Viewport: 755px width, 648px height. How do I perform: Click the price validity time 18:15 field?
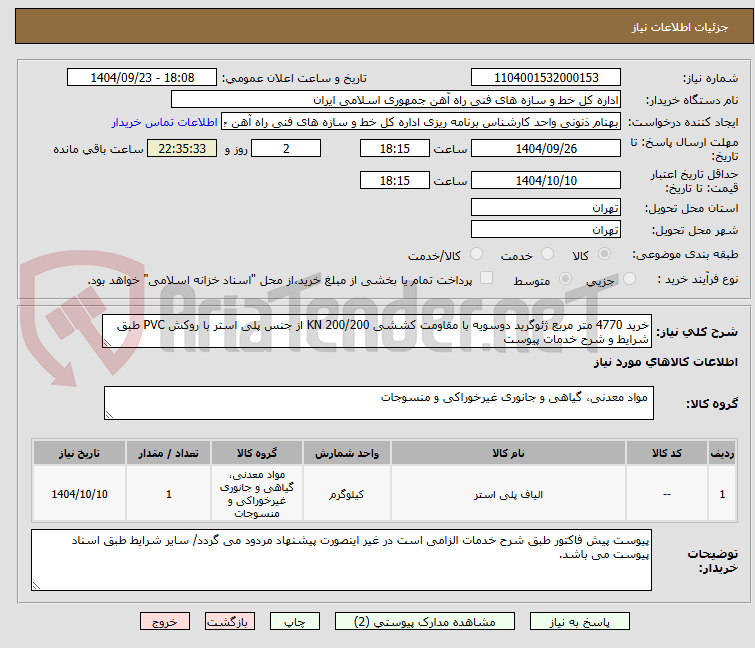pyautogui.click(x=395, y=180)
